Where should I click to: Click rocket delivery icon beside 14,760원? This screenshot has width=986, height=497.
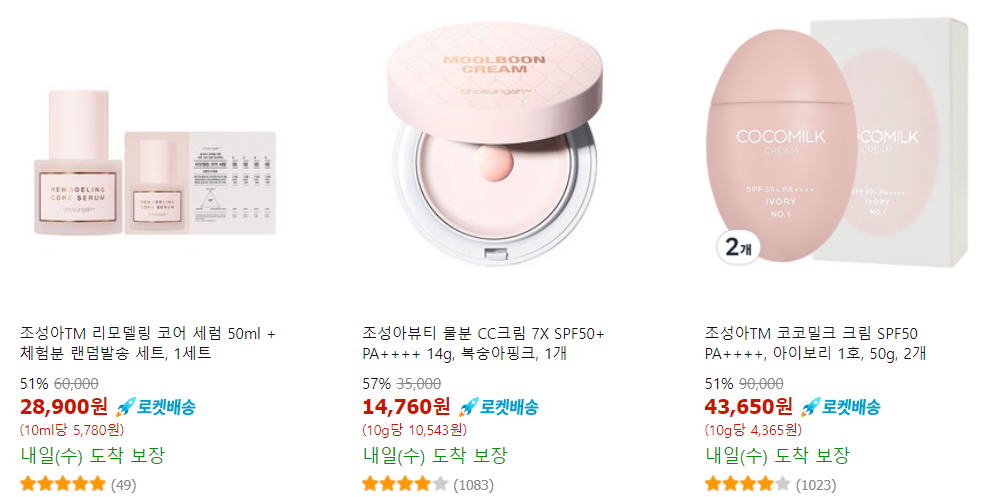[x=498, y=407]
